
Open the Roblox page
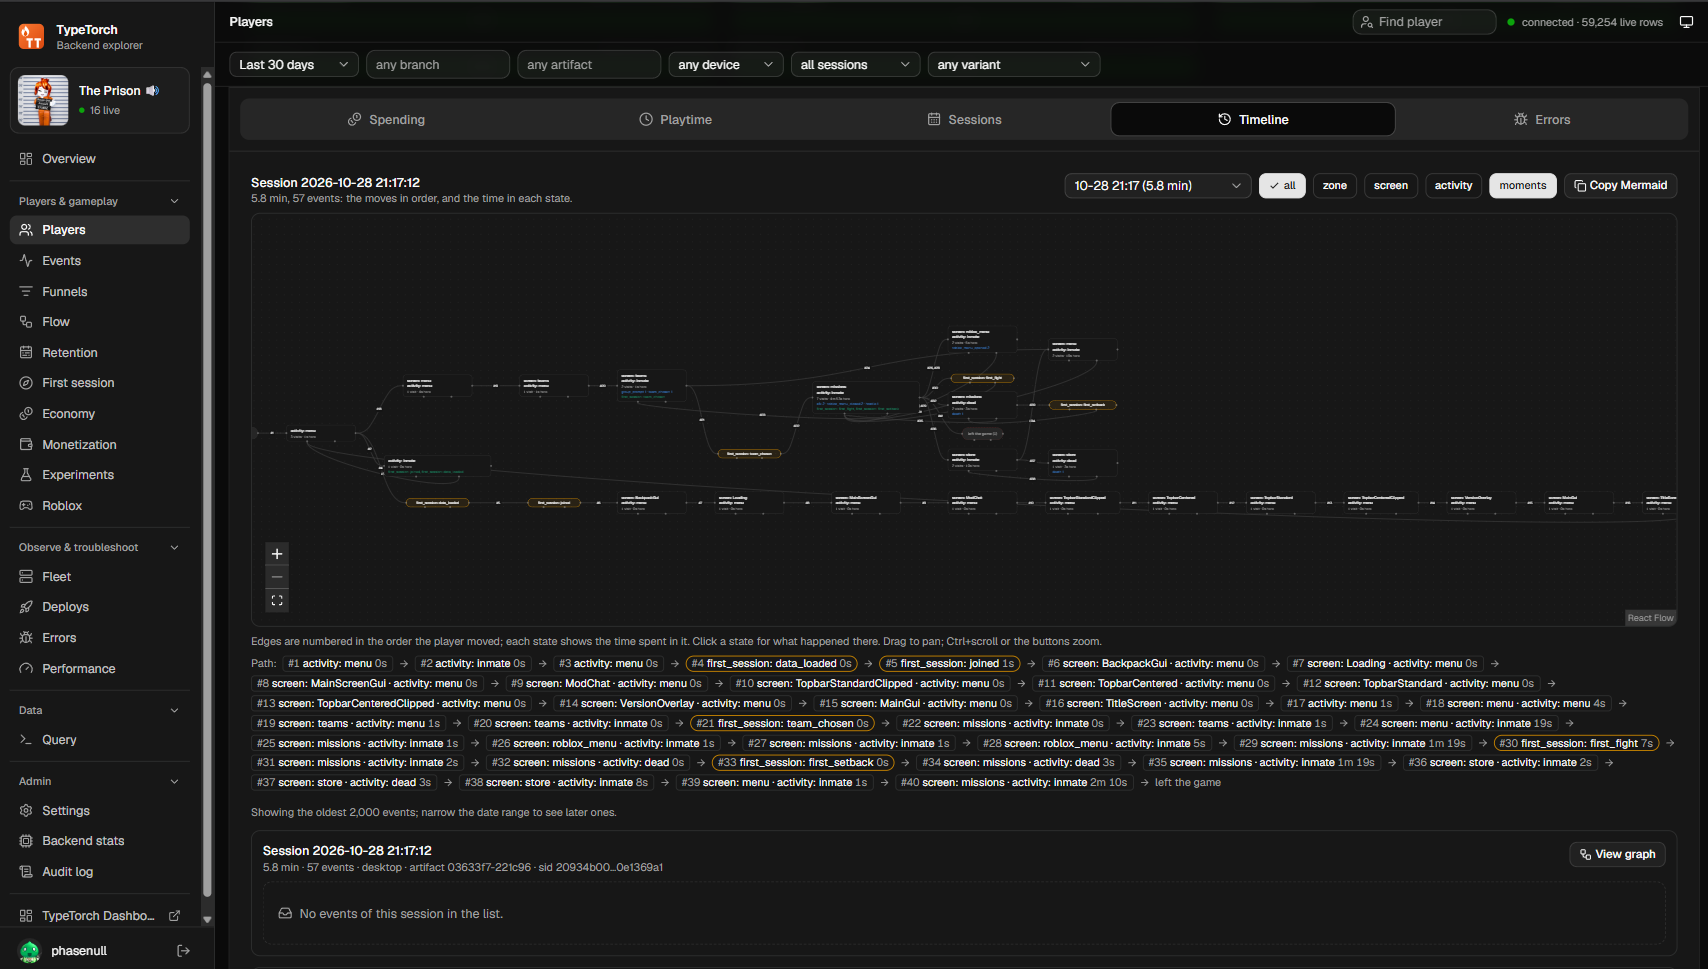[100, 506]
